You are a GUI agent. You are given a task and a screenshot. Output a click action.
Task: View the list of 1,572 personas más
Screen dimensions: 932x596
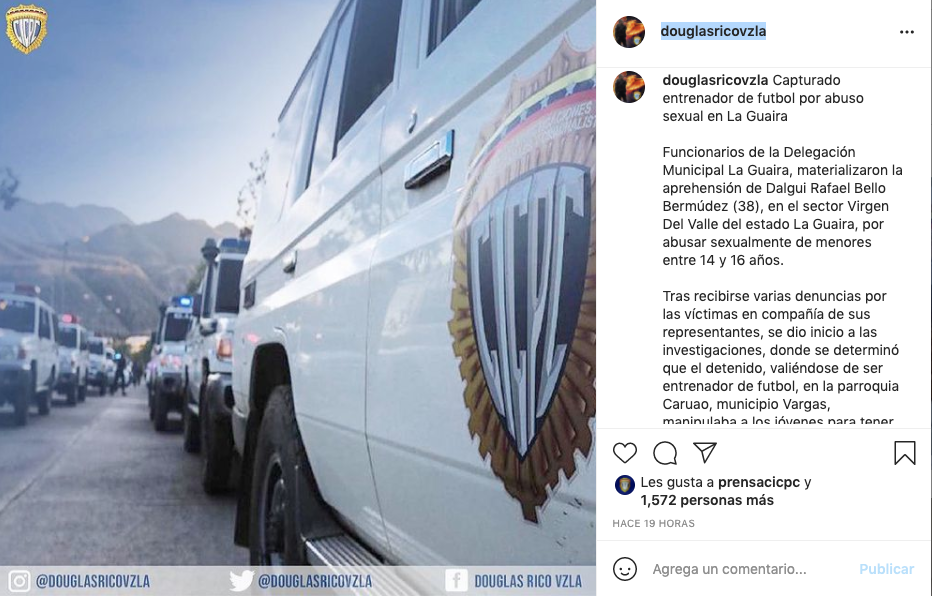pyautogui.click(x=707, y=500)
